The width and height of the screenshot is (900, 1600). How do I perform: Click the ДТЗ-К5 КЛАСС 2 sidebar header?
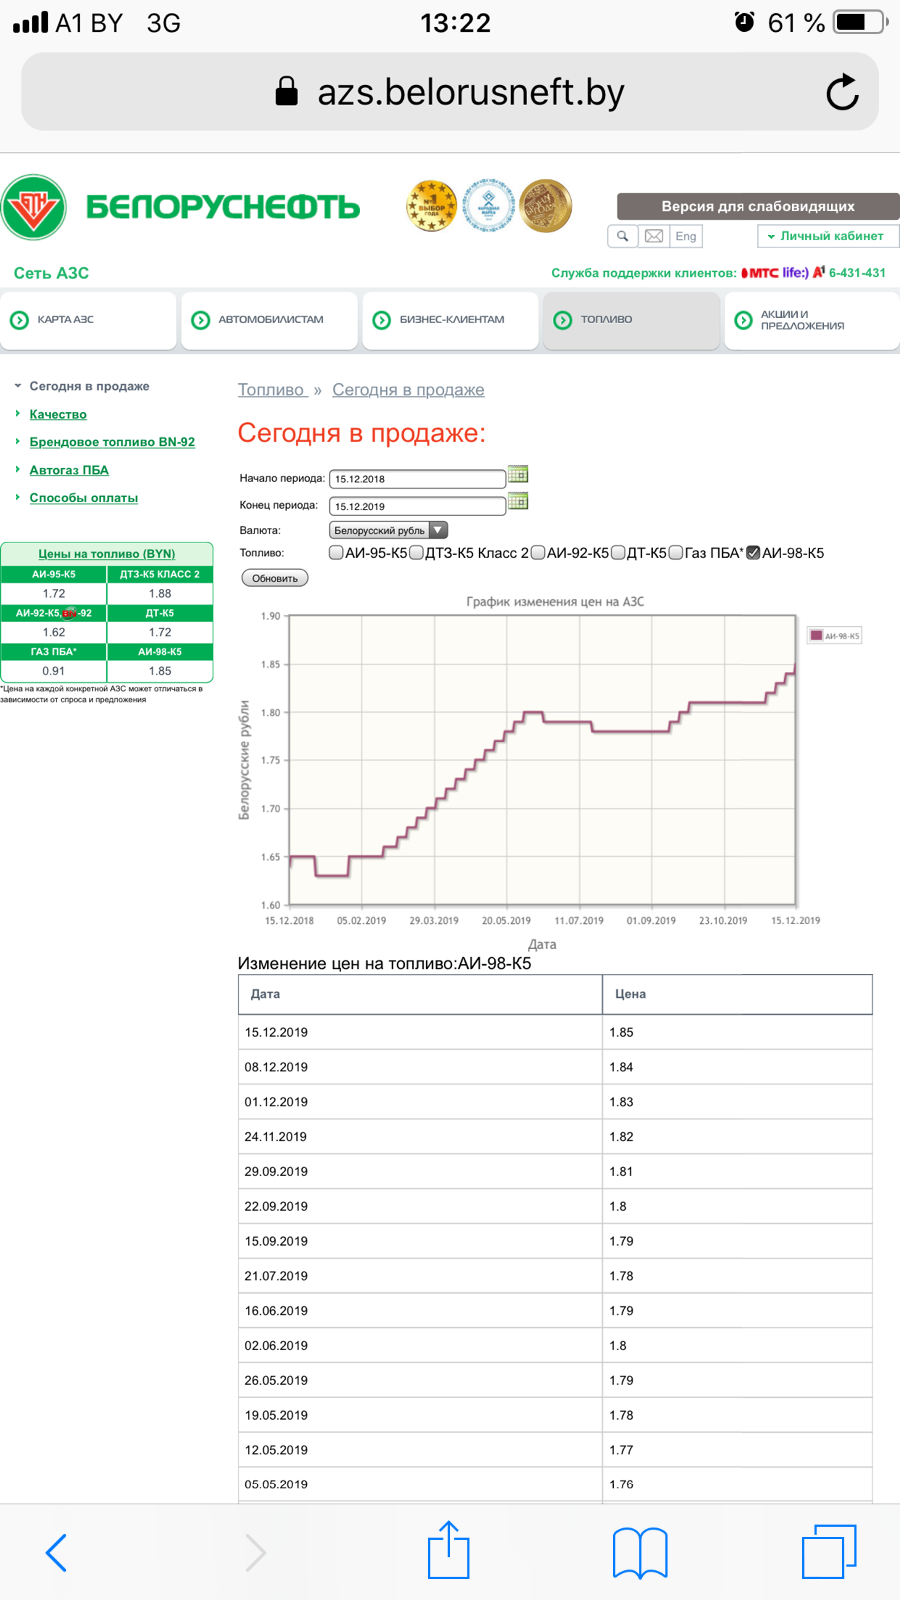click(x=160, y=574)
